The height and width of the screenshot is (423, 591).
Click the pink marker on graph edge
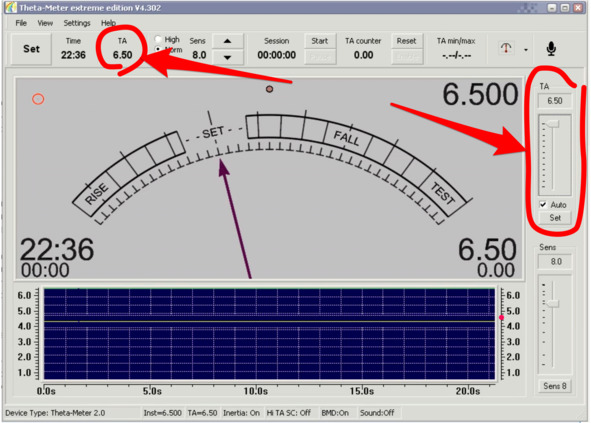501,318
